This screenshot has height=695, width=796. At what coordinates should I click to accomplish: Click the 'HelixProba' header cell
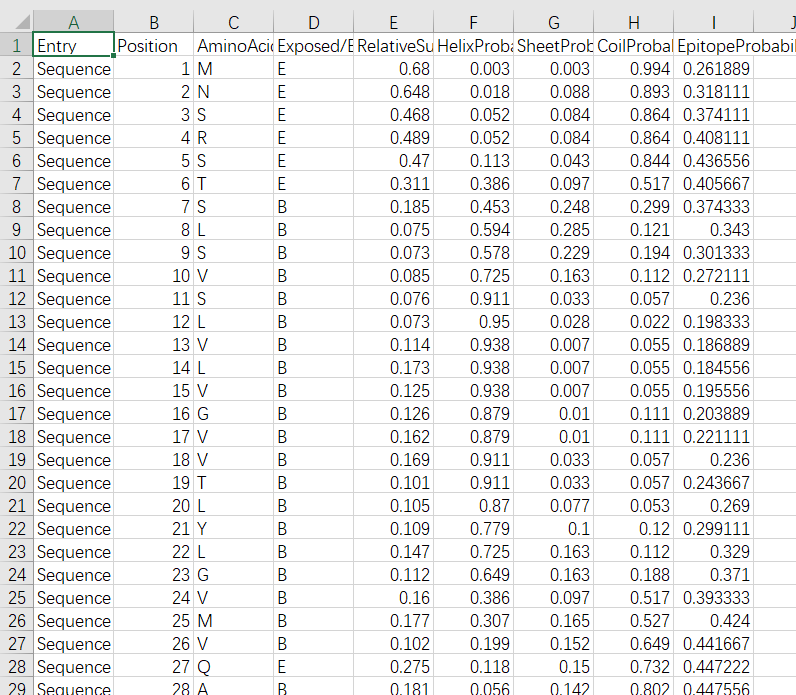point(474,46)
